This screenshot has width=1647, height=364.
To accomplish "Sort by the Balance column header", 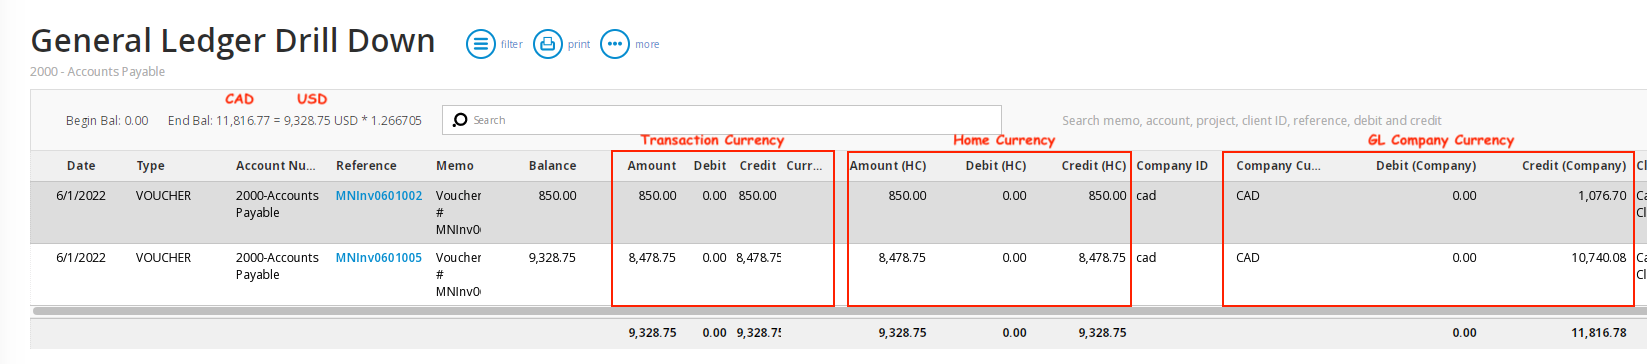I will tap(552, 166).
